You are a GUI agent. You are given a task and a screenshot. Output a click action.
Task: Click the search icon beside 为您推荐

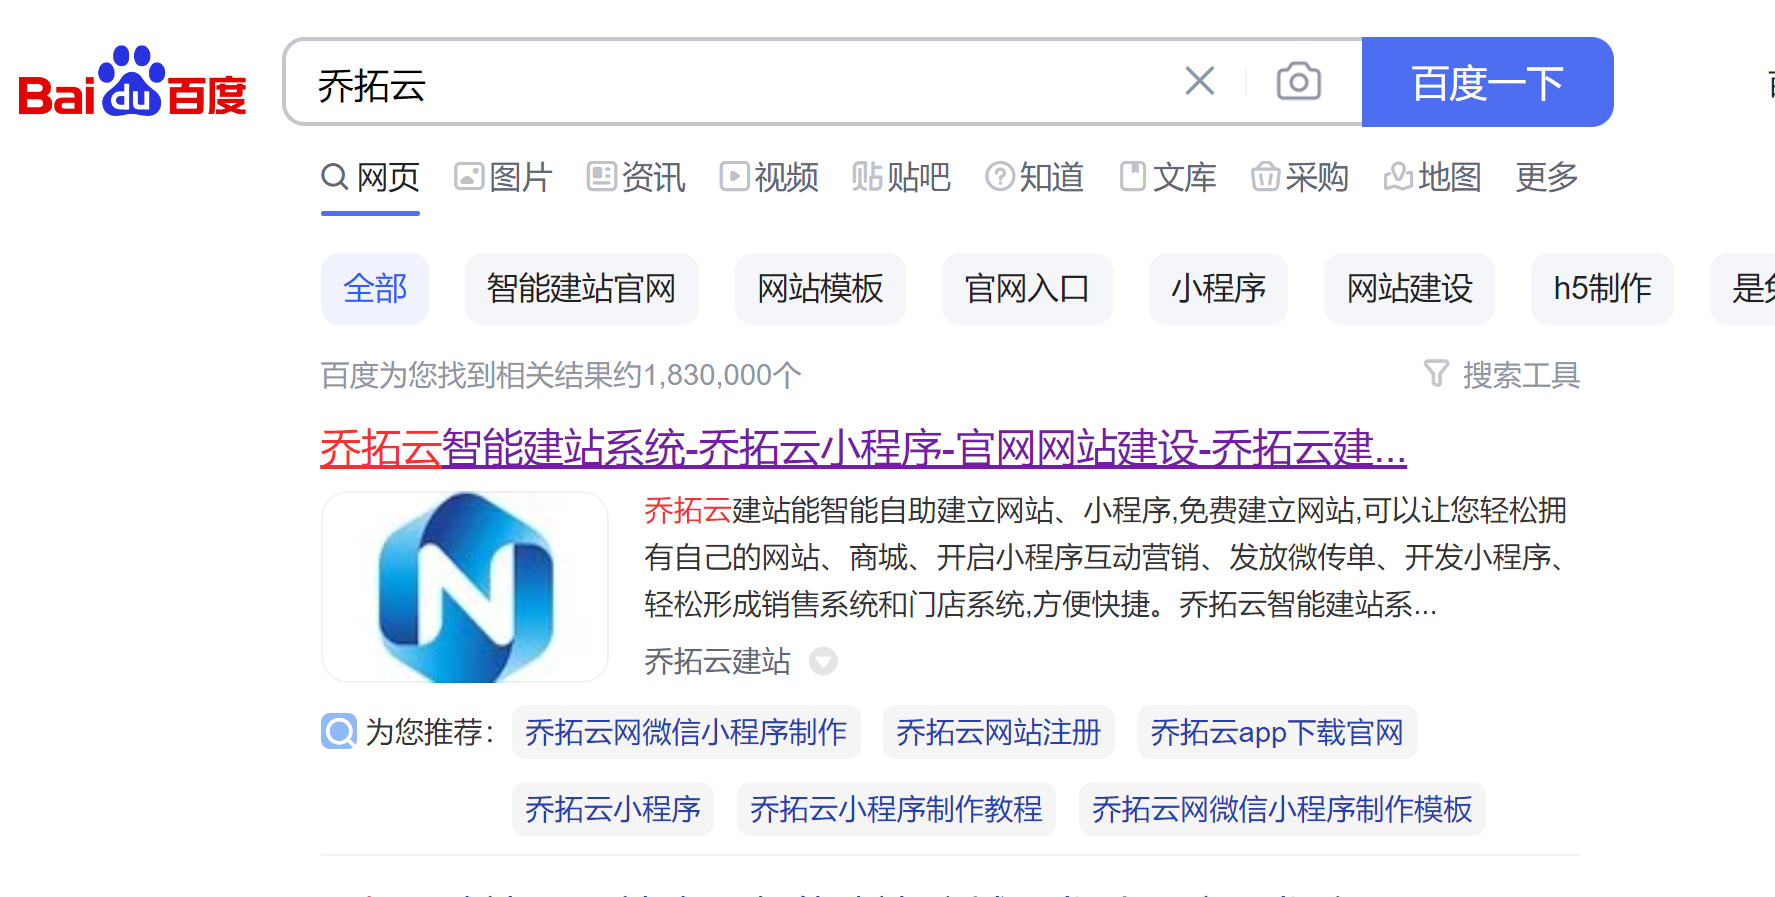(339, 731)
